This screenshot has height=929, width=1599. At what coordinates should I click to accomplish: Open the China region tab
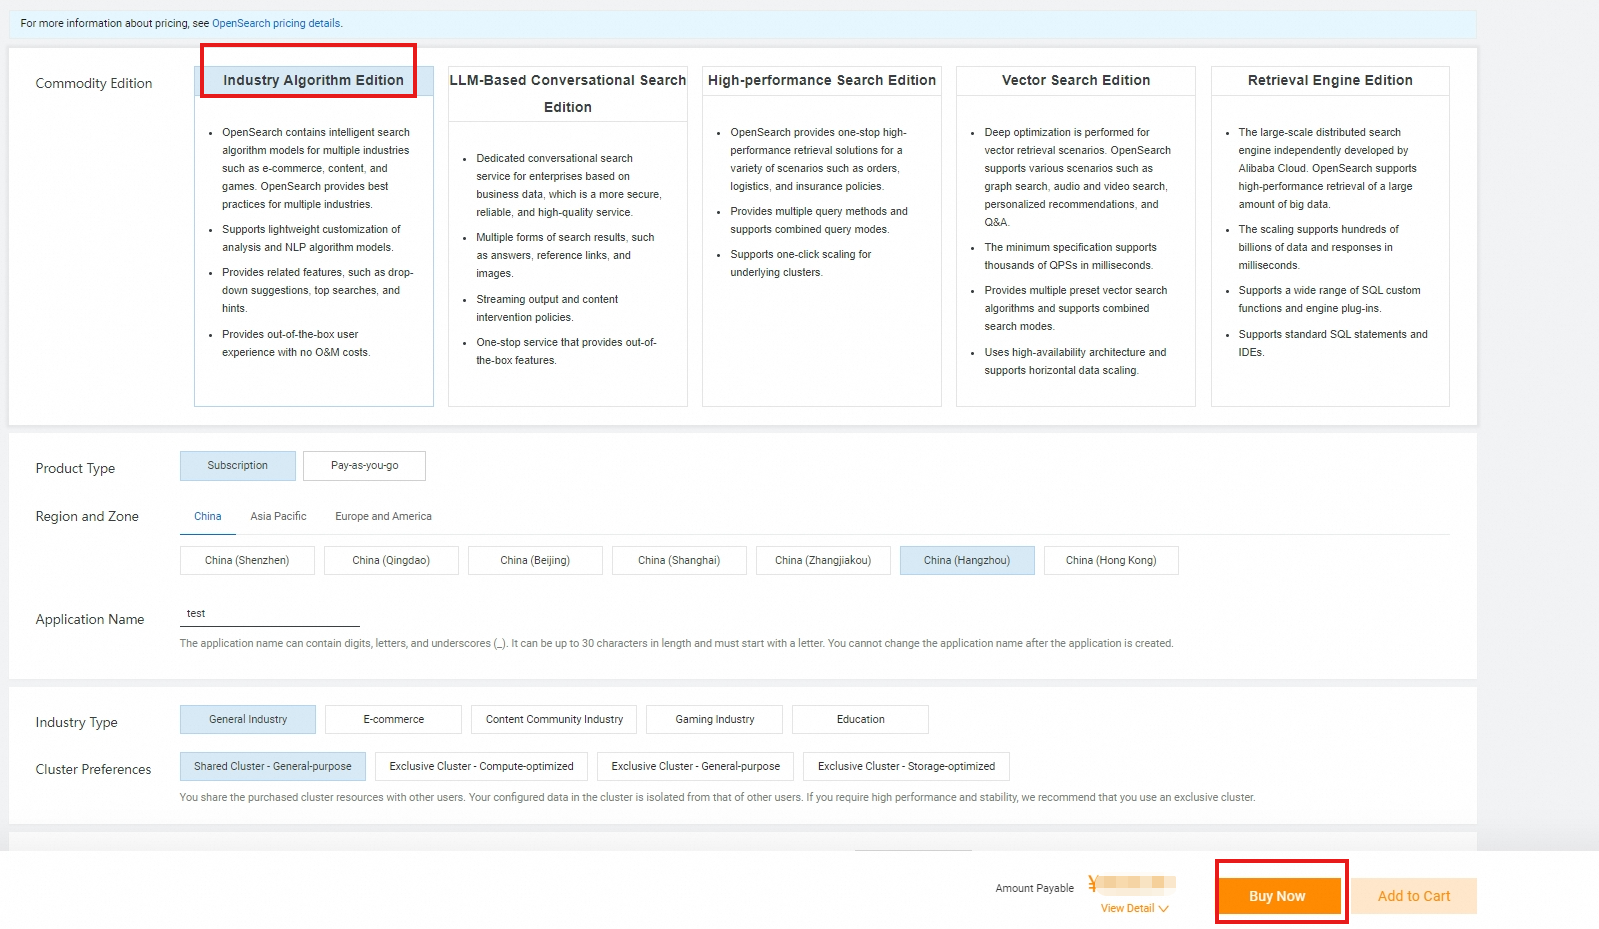coord(208,517)
